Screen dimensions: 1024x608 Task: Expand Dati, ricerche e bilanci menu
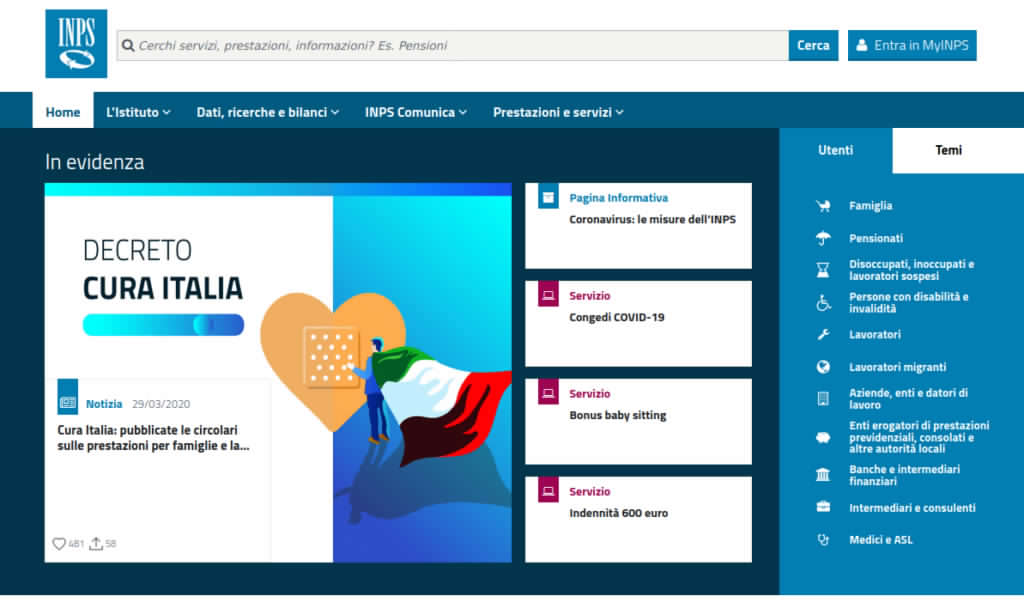pos(267,112)
